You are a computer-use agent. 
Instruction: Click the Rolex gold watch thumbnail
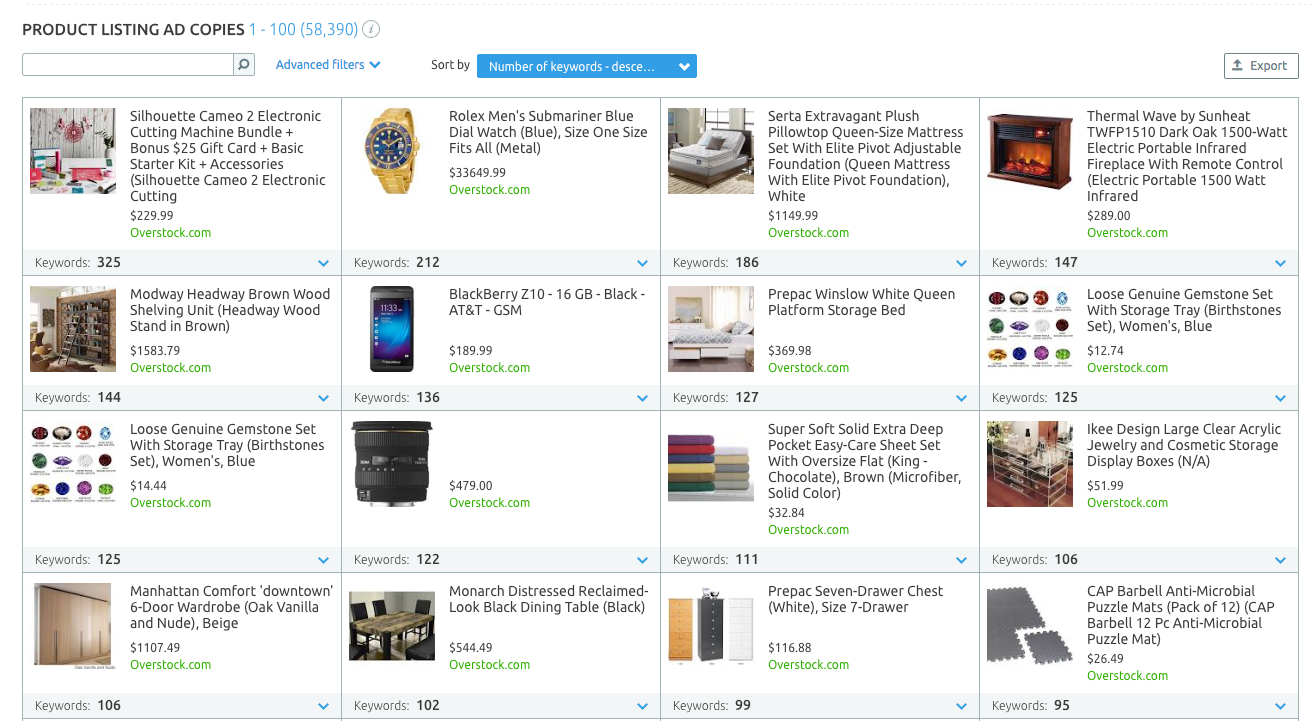392,151
